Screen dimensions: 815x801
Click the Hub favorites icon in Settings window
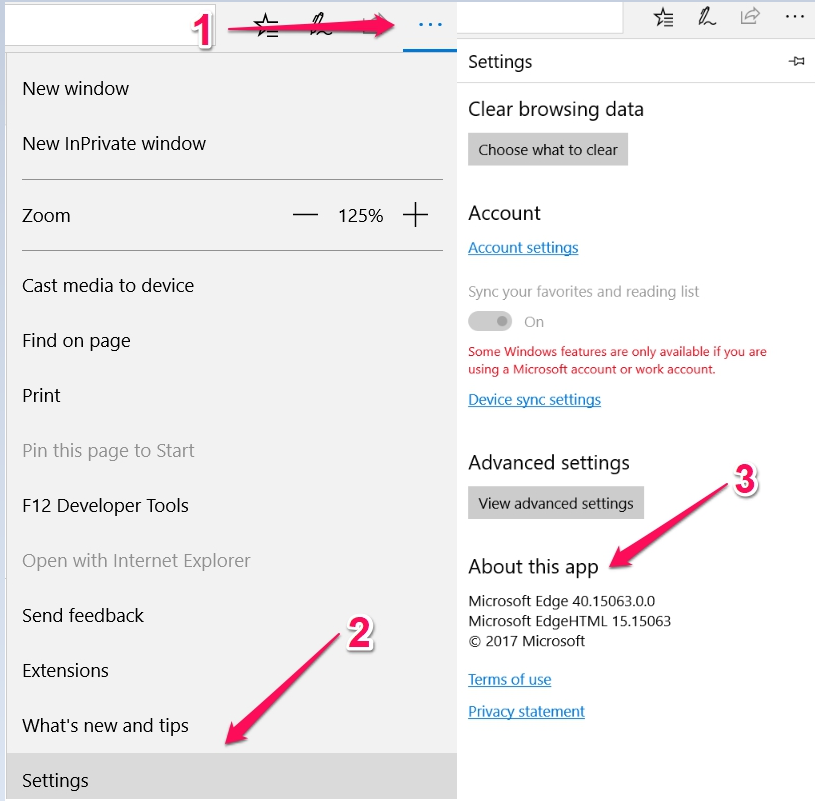click(x=664, y=18)
